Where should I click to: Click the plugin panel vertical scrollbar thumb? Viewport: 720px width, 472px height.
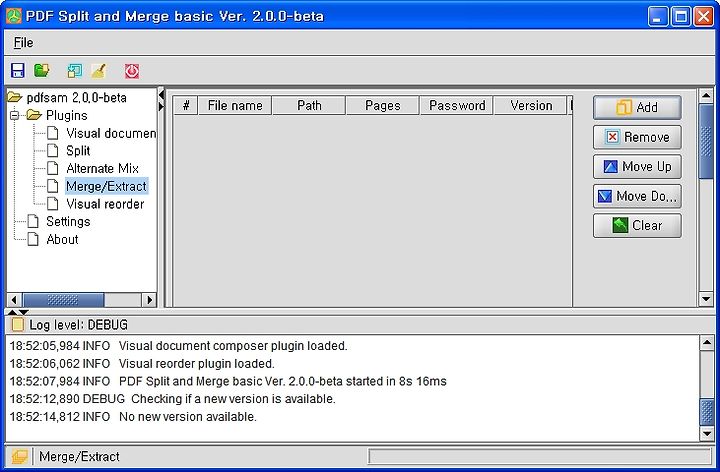pos(706,141)
